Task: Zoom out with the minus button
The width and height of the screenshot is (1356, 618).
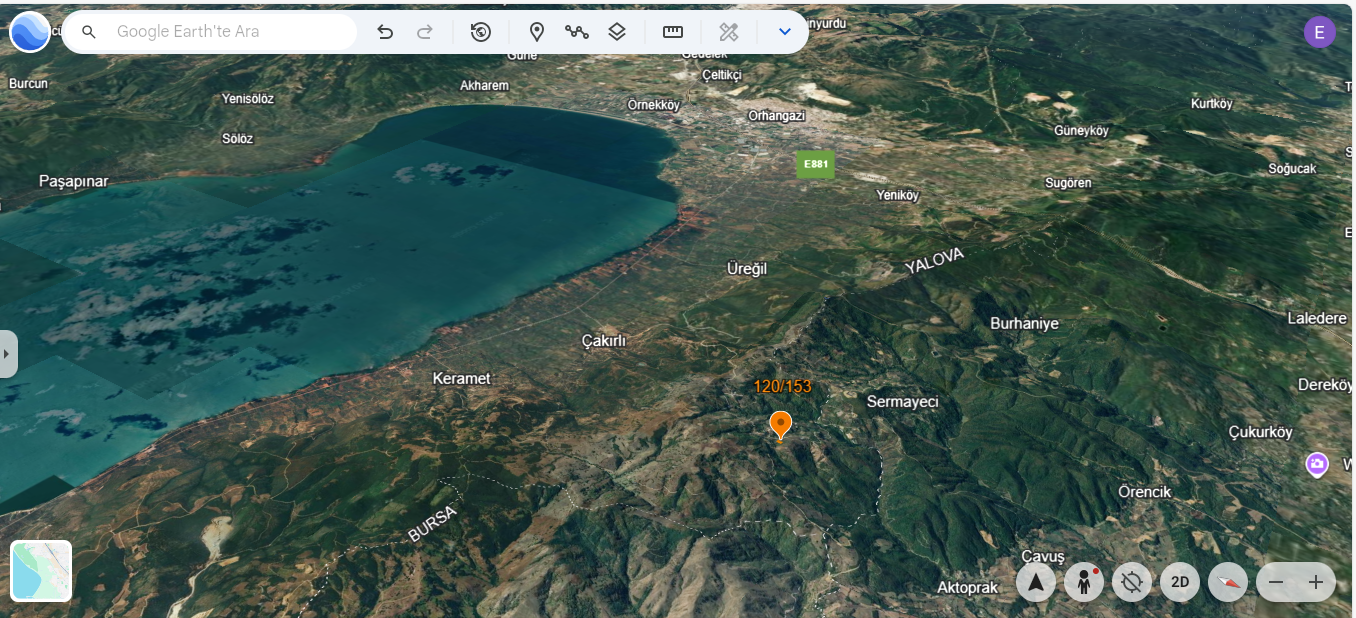Action: coord(1276,582)
